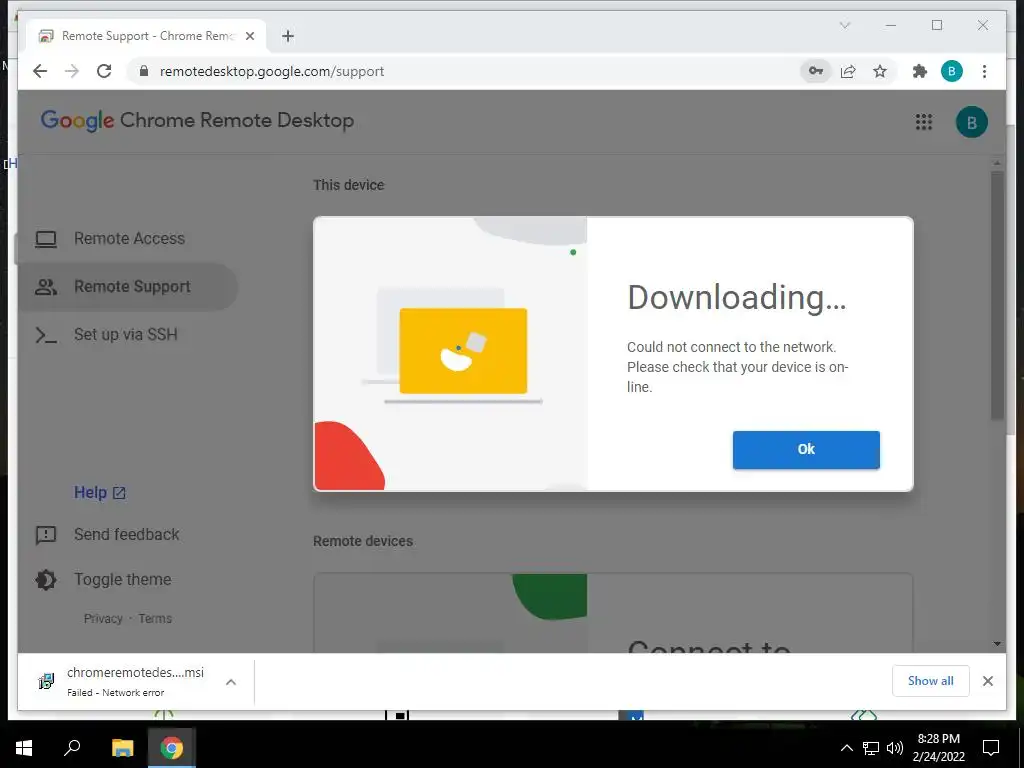This screenshot has height=768, width=1024.
Task: Open Chrome profile B in toolbar
Action: click(x=952, y=71)
